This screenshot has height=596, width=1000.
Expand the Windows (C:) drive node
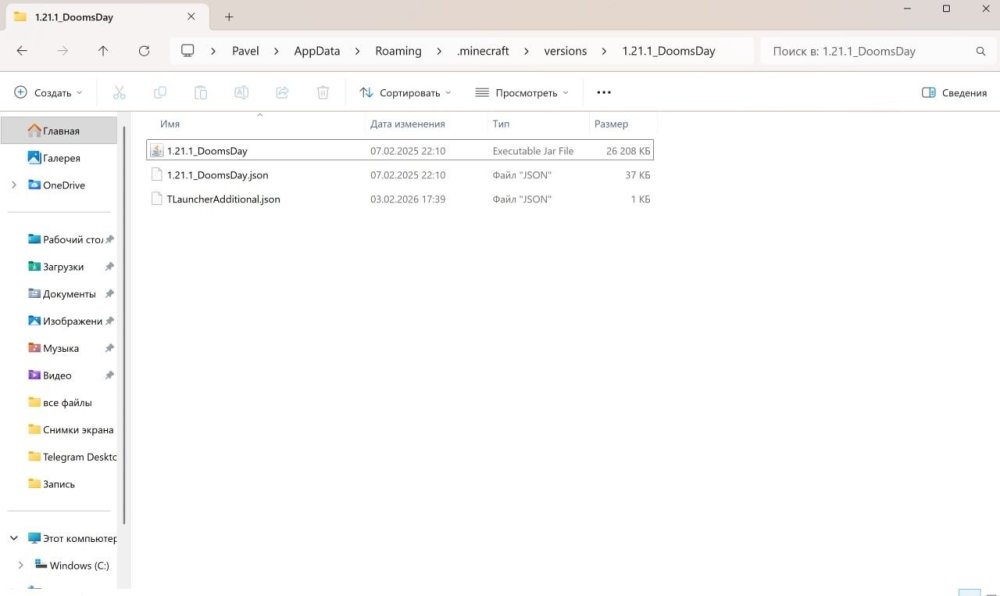(20, 565)
